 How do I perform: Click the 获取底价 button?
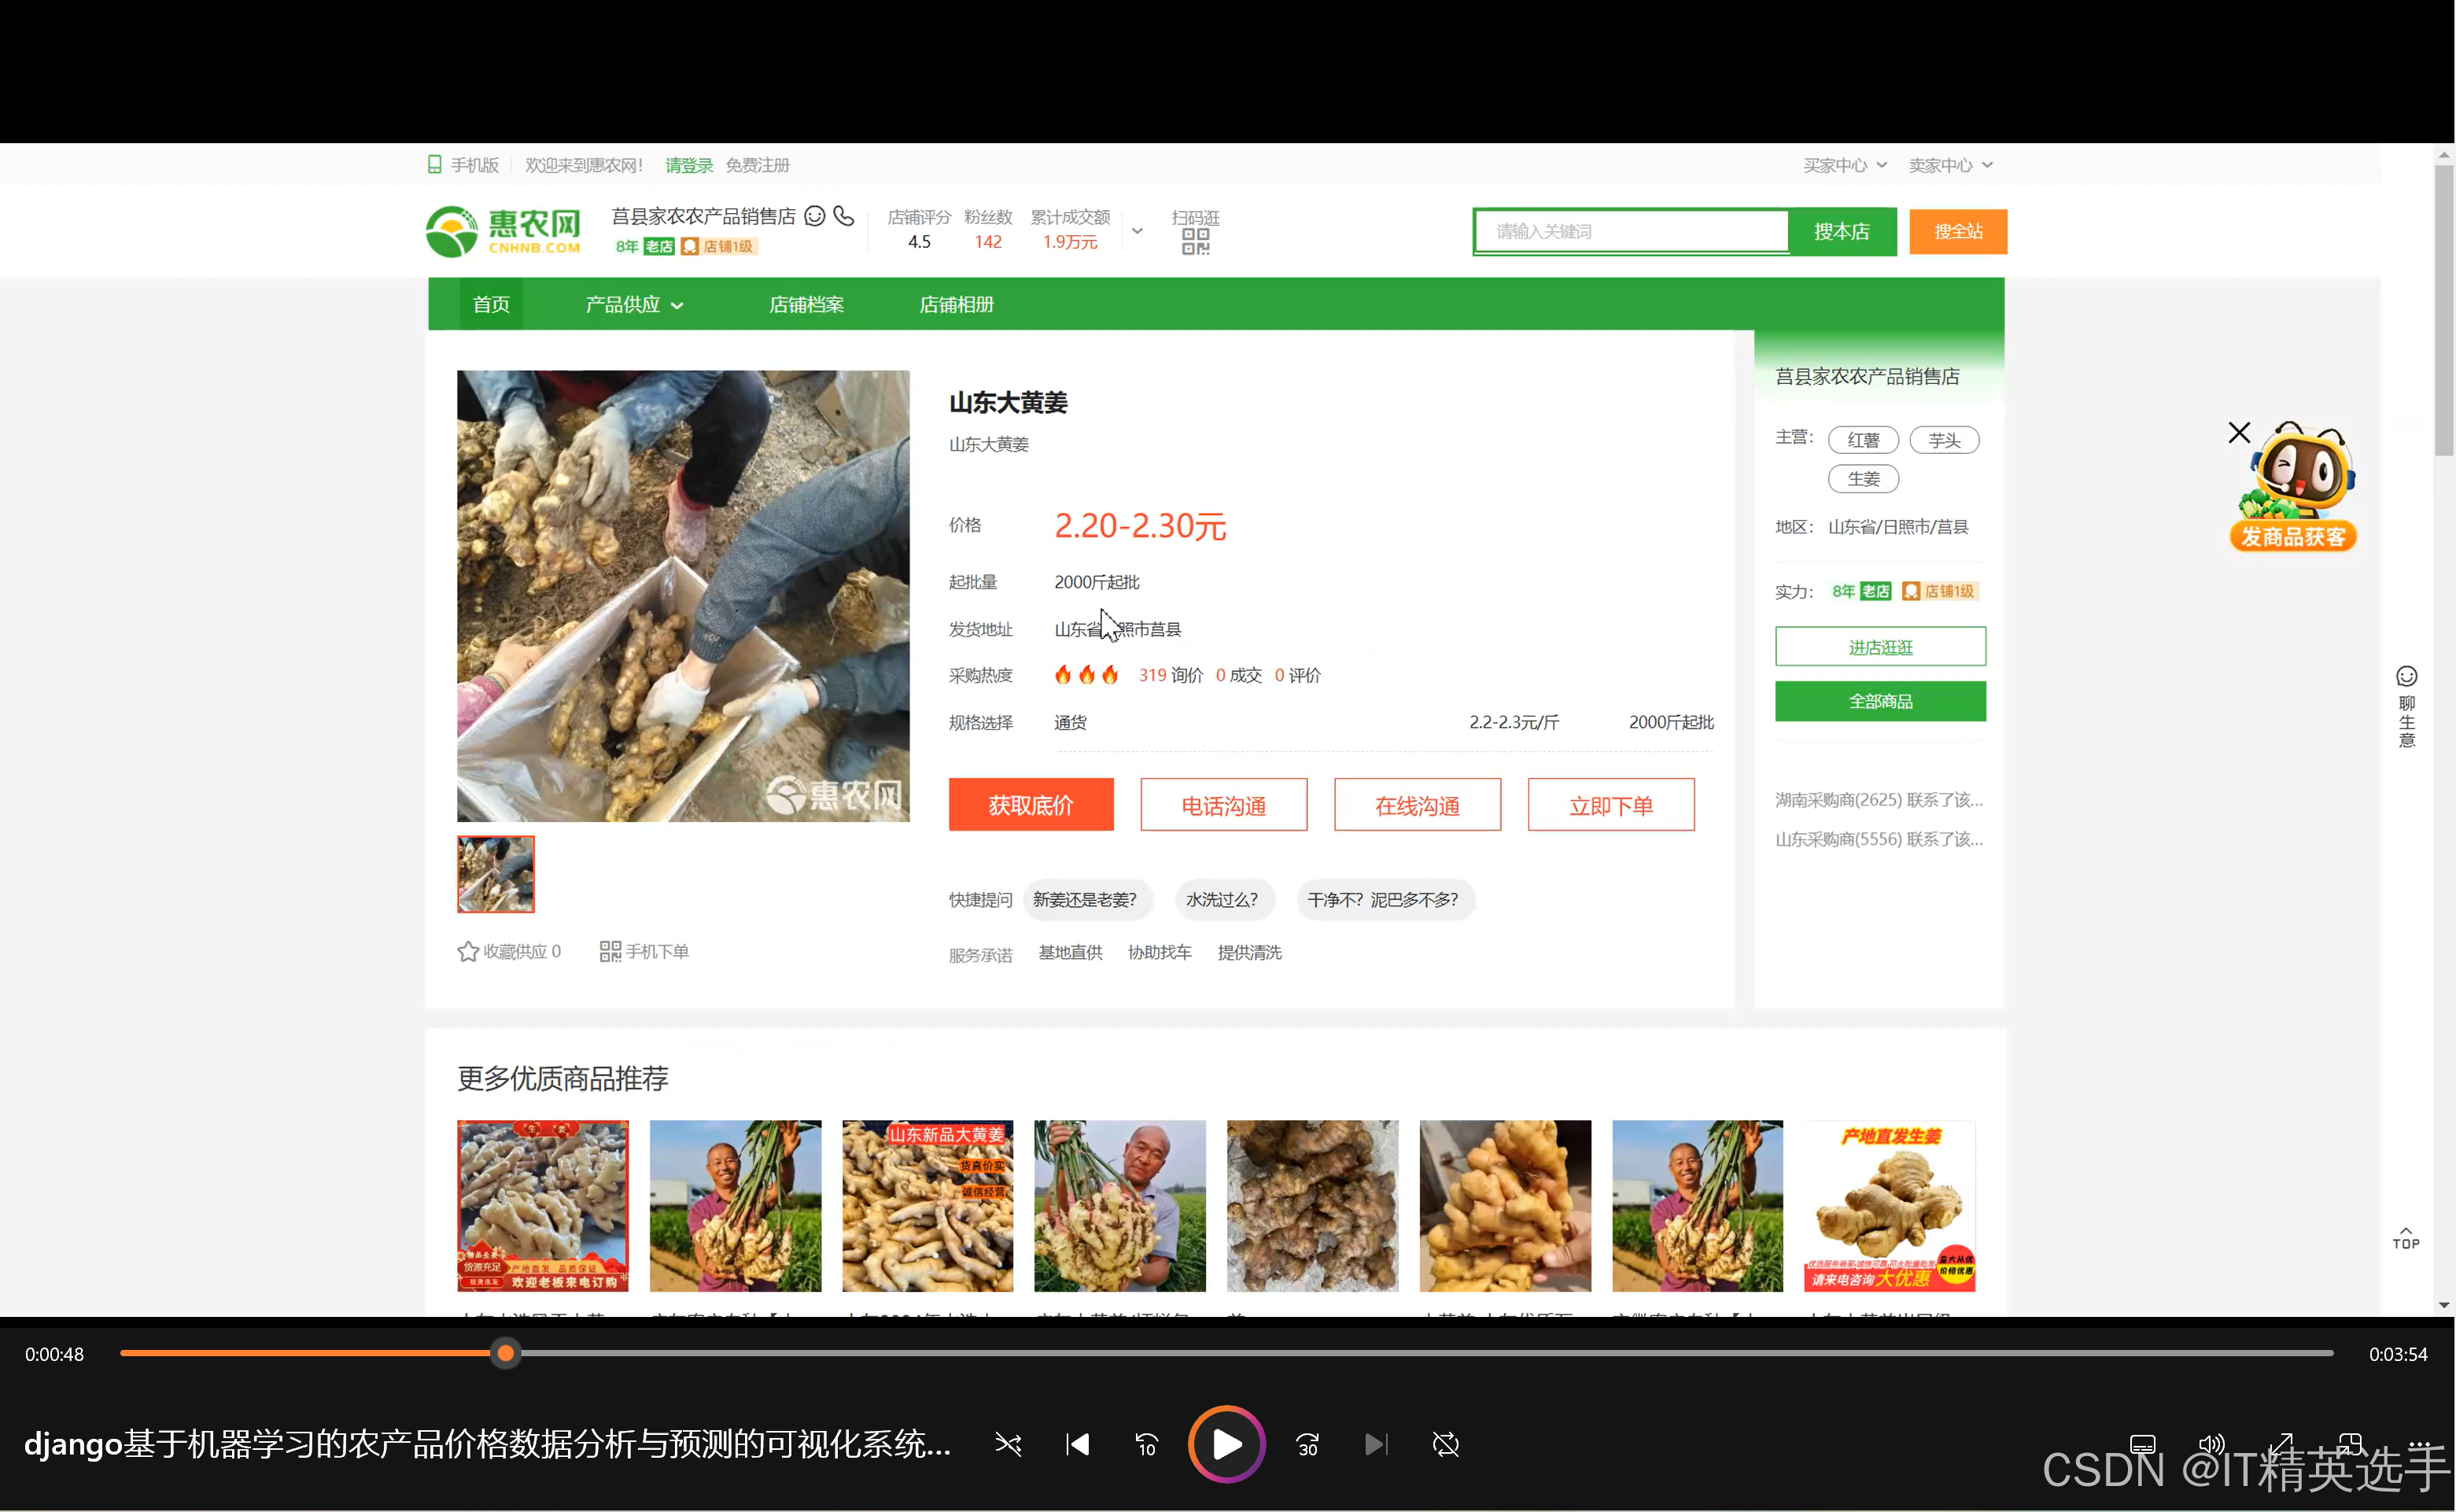click(x=1031, y=804)
